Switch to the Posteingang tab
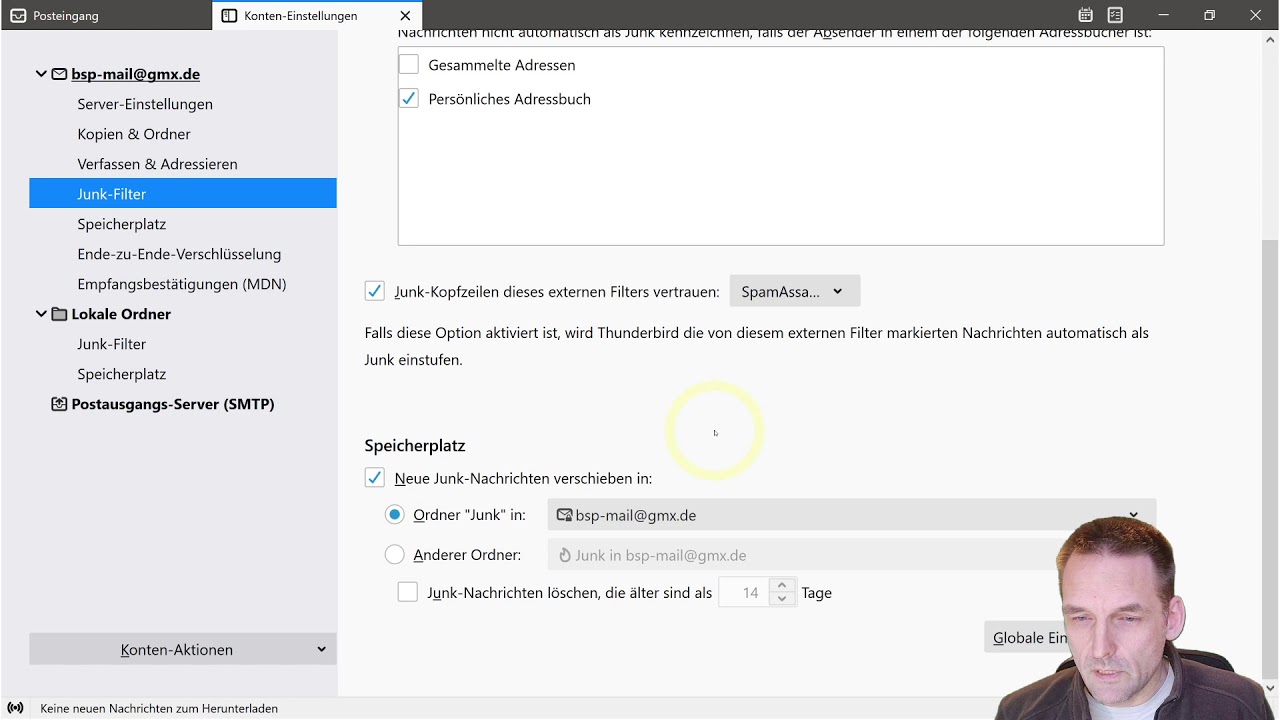The image size is (1280, 720). click(106, 16)
